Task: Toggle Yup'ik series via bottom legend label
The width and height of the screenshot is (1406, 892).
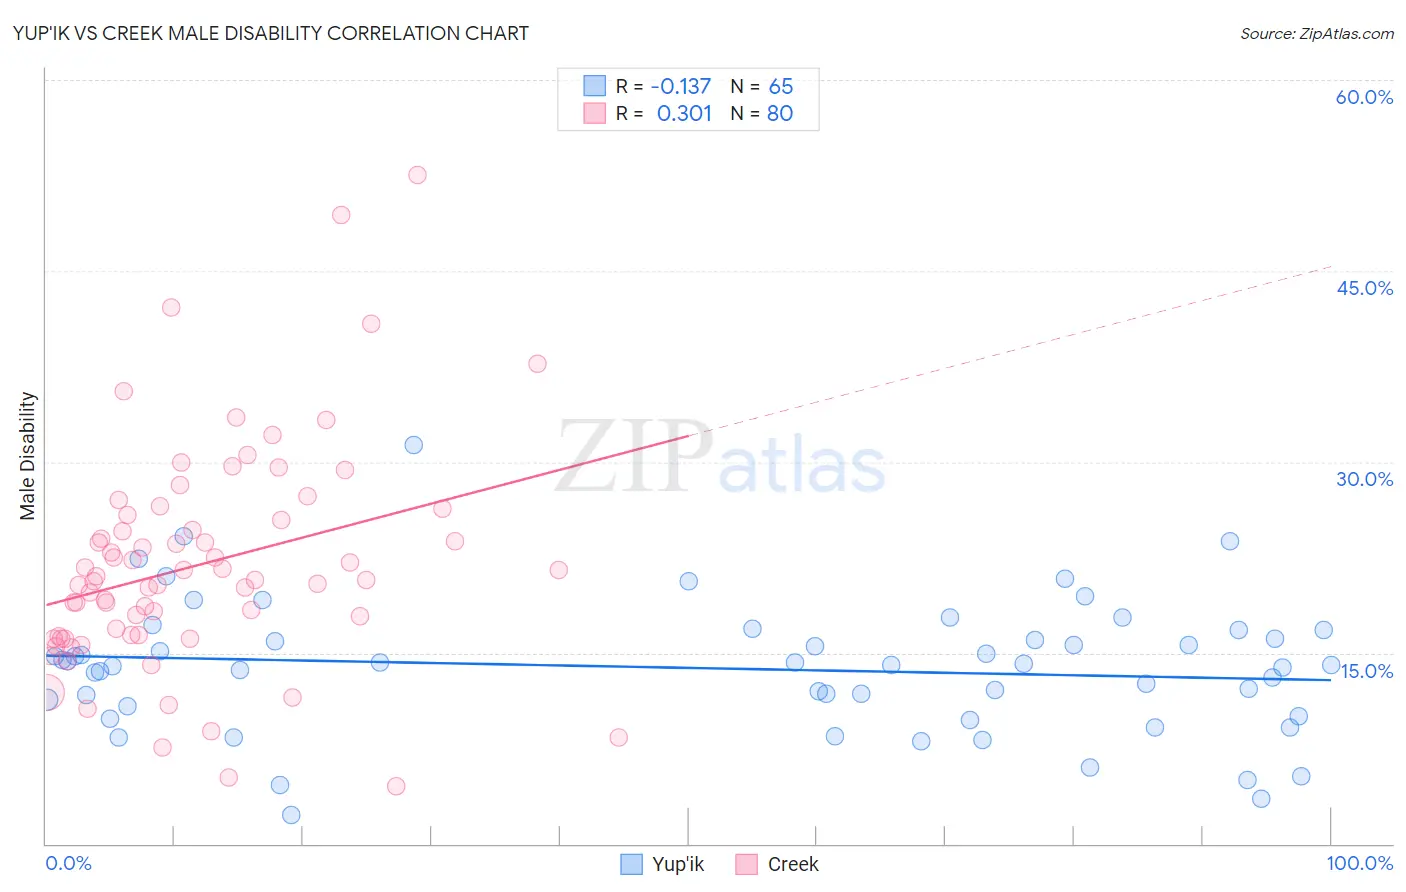Action: coord(678,864)
